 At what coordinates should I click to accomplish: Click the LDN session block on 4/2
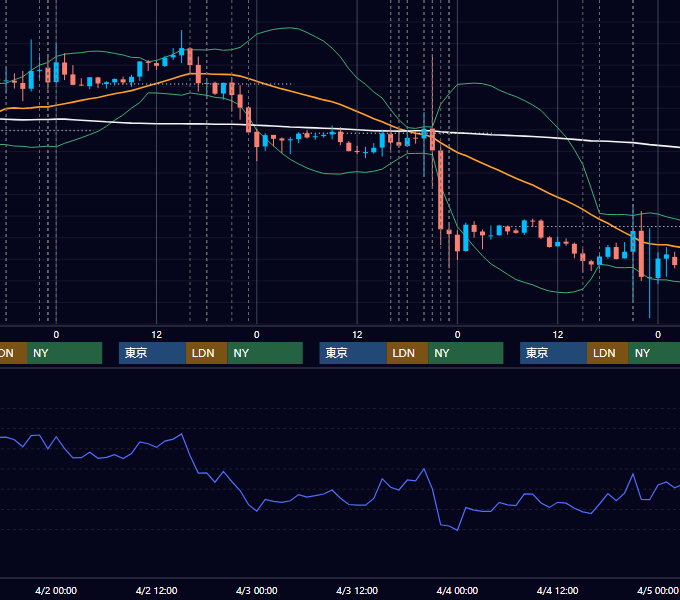206,353
